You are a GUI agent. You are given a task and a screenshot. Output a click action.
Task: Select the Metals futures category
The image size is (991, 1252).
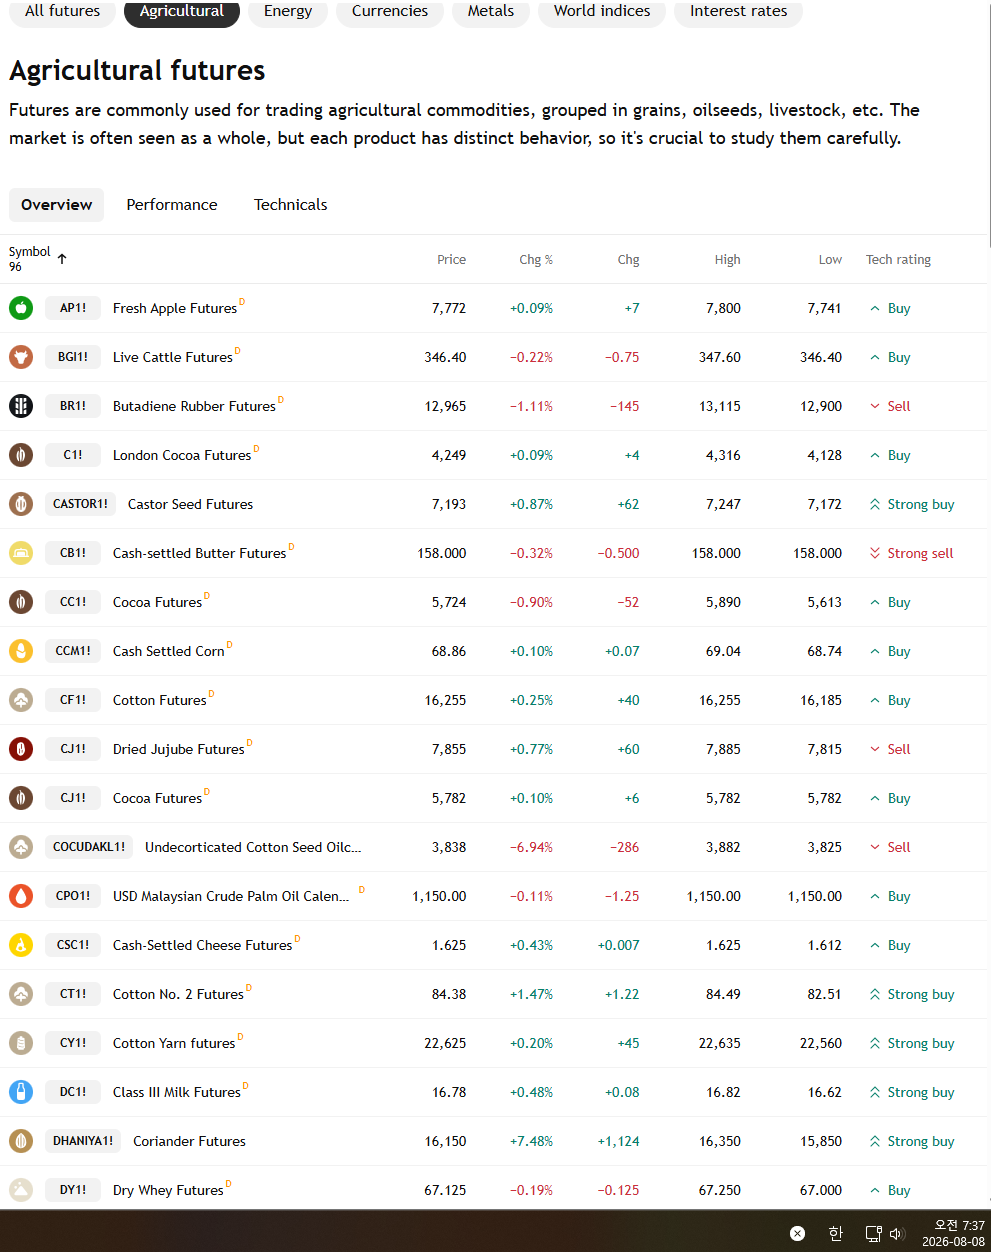491,11
